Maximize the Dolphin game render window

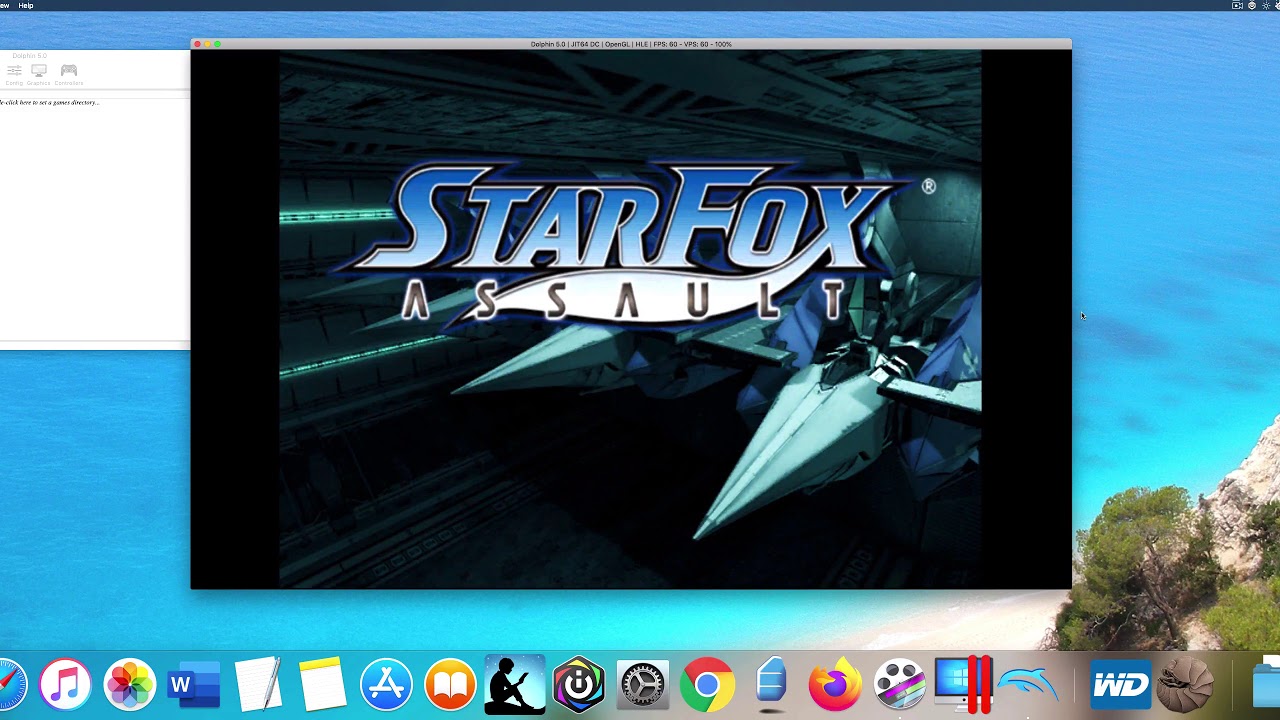click(217, 44)
